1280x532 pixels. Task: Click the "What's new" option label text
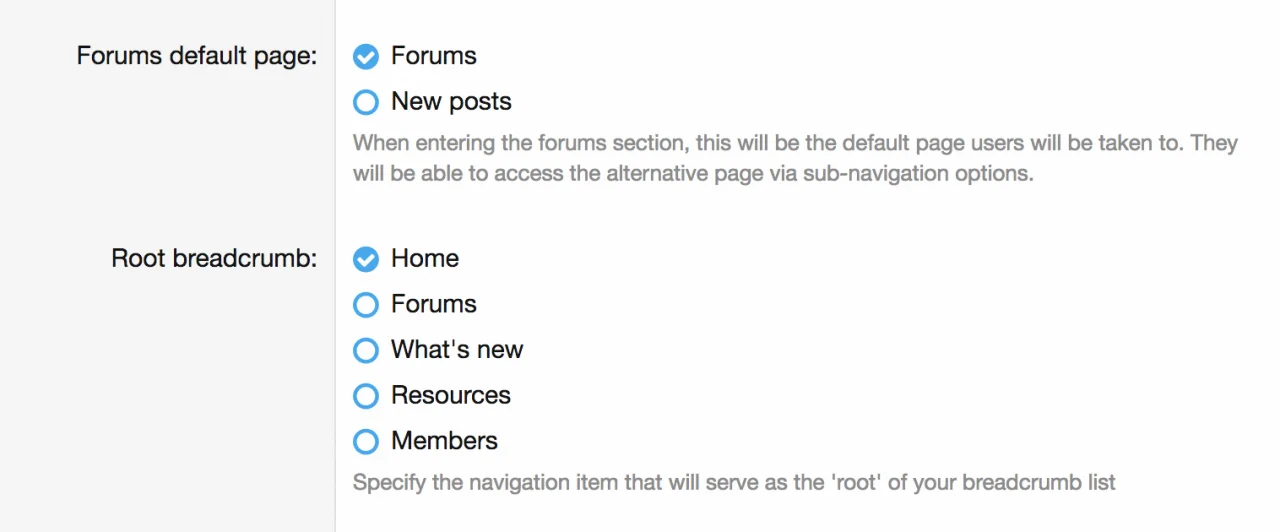[x=457, y=350]
